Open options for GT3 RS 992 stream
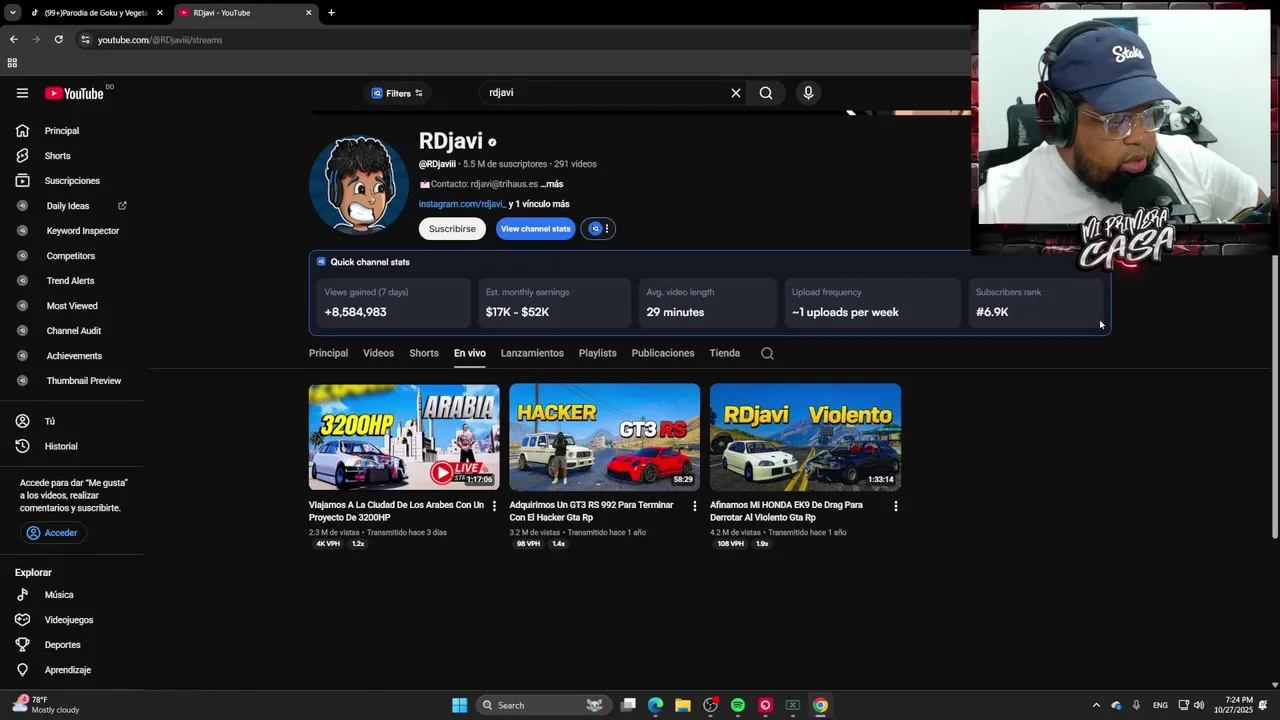This screenshot has height=720, width=1280. tap(695, 506)
